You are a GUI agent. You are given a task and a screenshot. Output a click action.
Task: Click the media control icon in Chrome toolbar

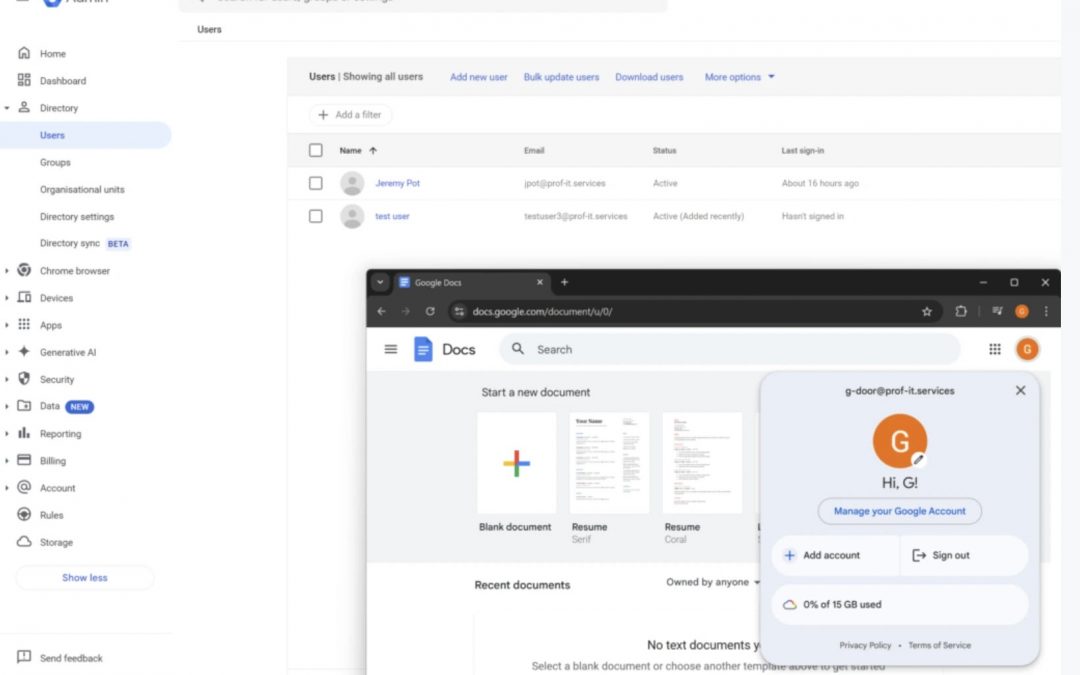coord(997,311)
